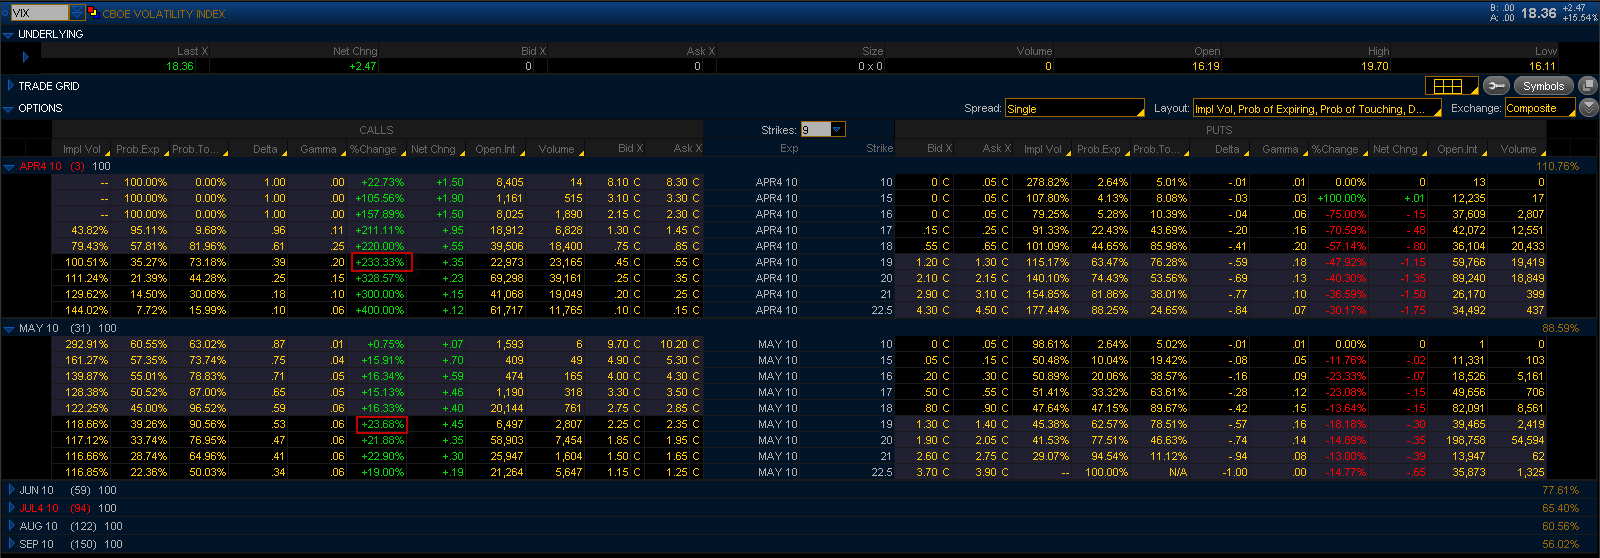1600x558 pixels.
Task: Expand the JUN 10 expiration
Action: 12,490
